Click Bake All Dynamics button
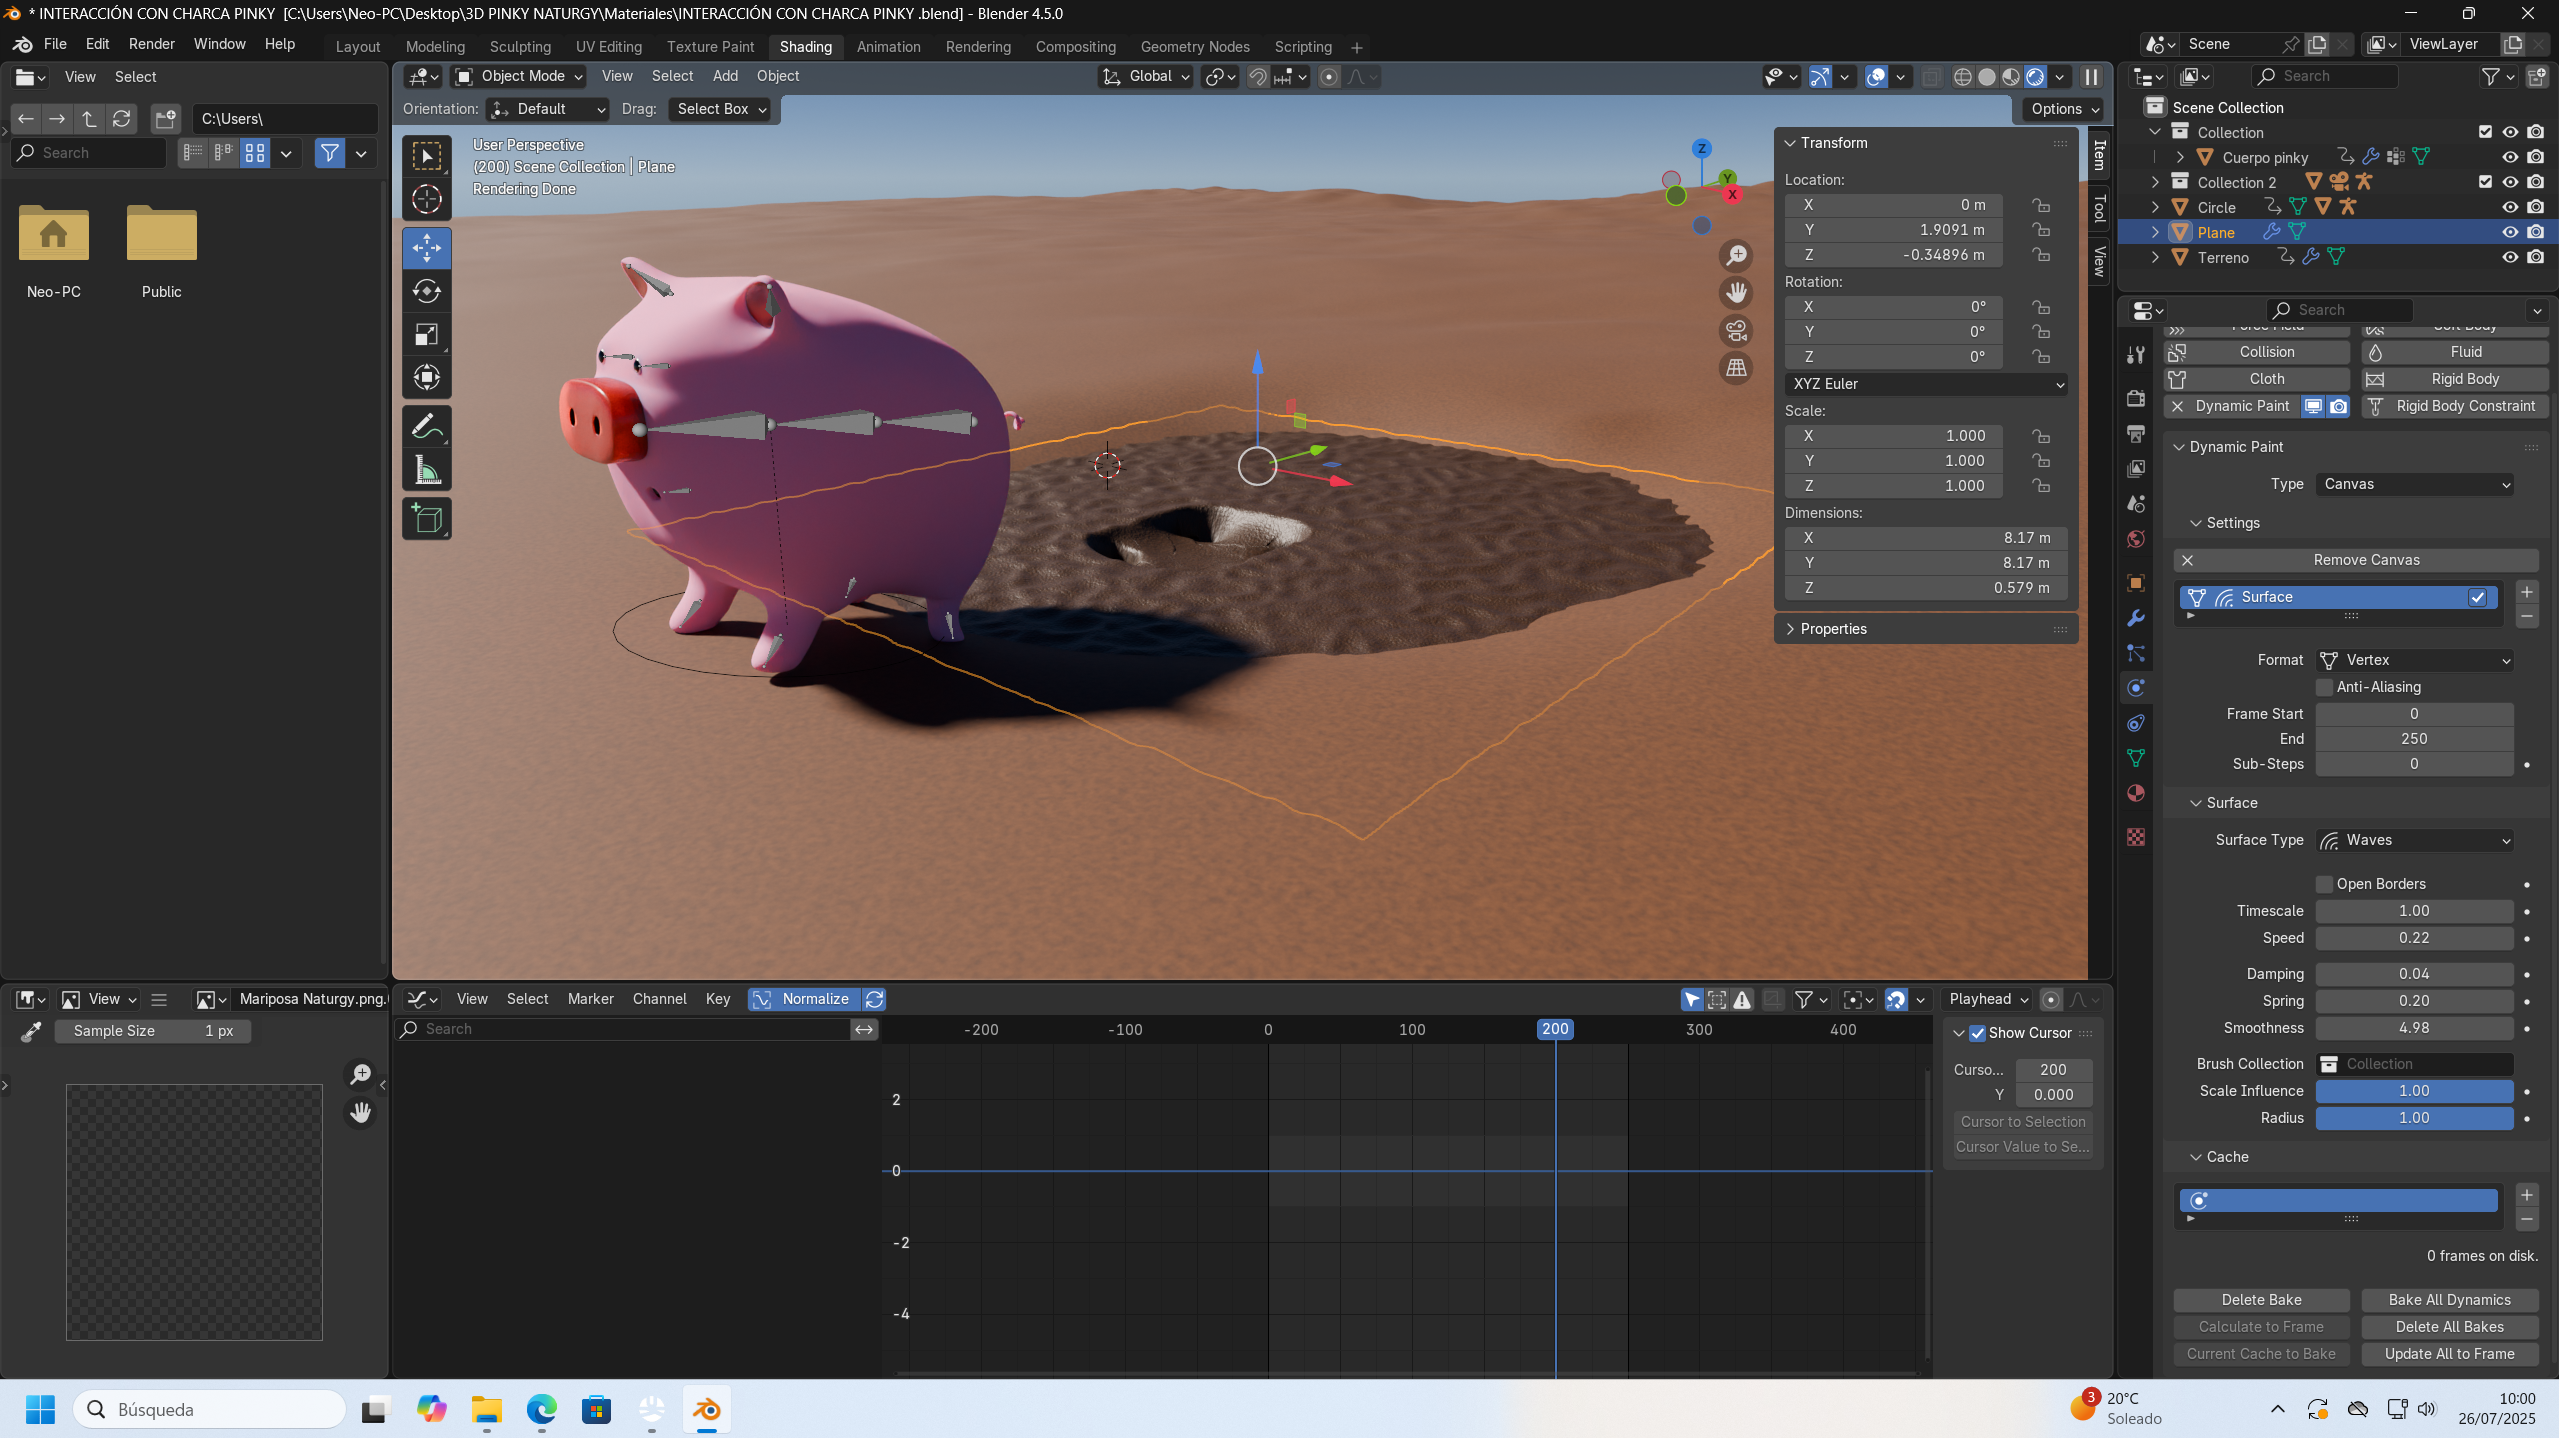This screenshot has width=2559, height=1438. [x=2450, y=1300]
